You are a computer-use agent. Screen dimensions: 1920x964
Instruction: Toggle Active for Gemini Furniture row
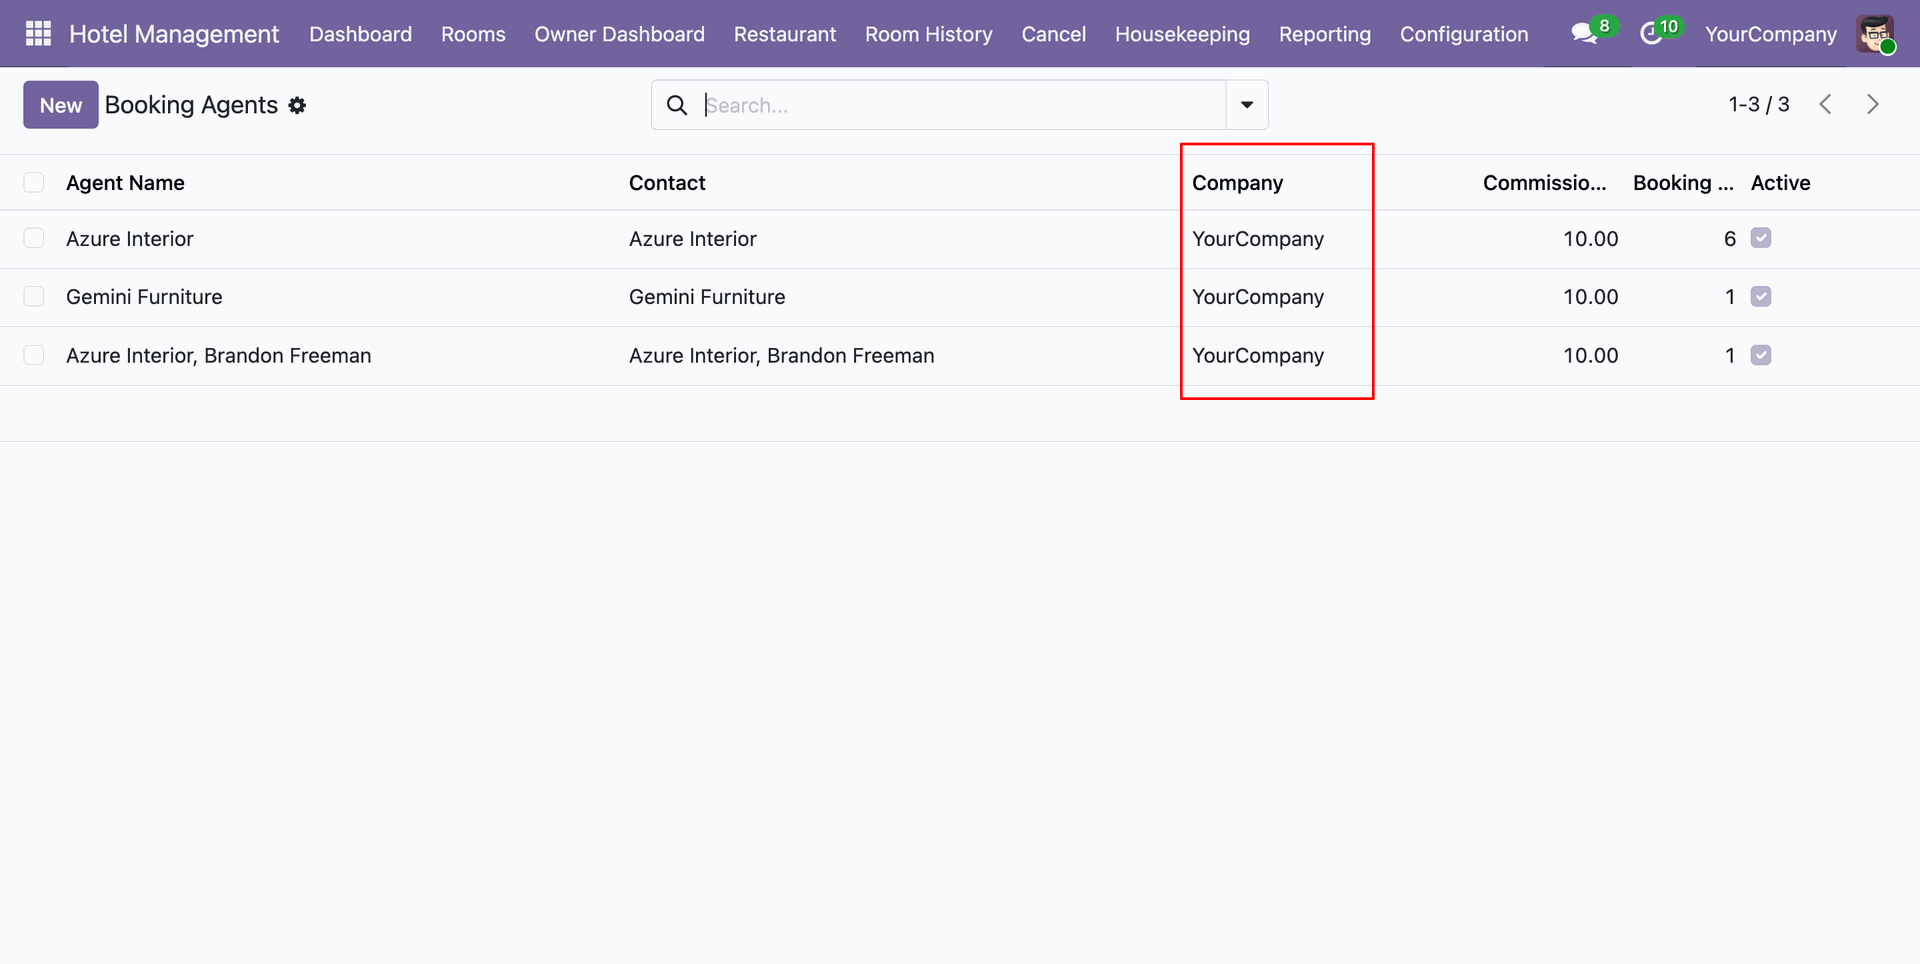point(1761,296)
